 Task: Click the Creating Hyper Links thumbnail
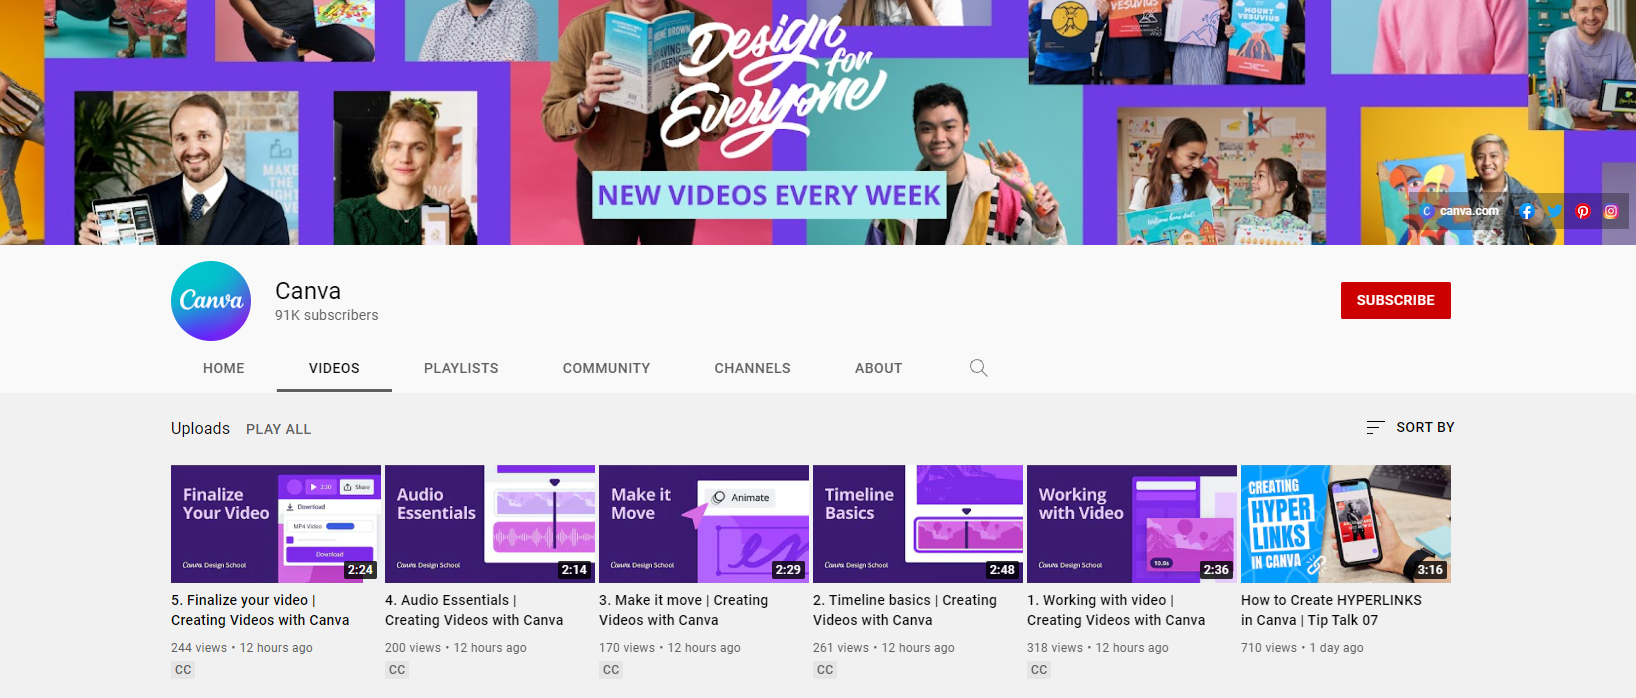coord(1346,524)
